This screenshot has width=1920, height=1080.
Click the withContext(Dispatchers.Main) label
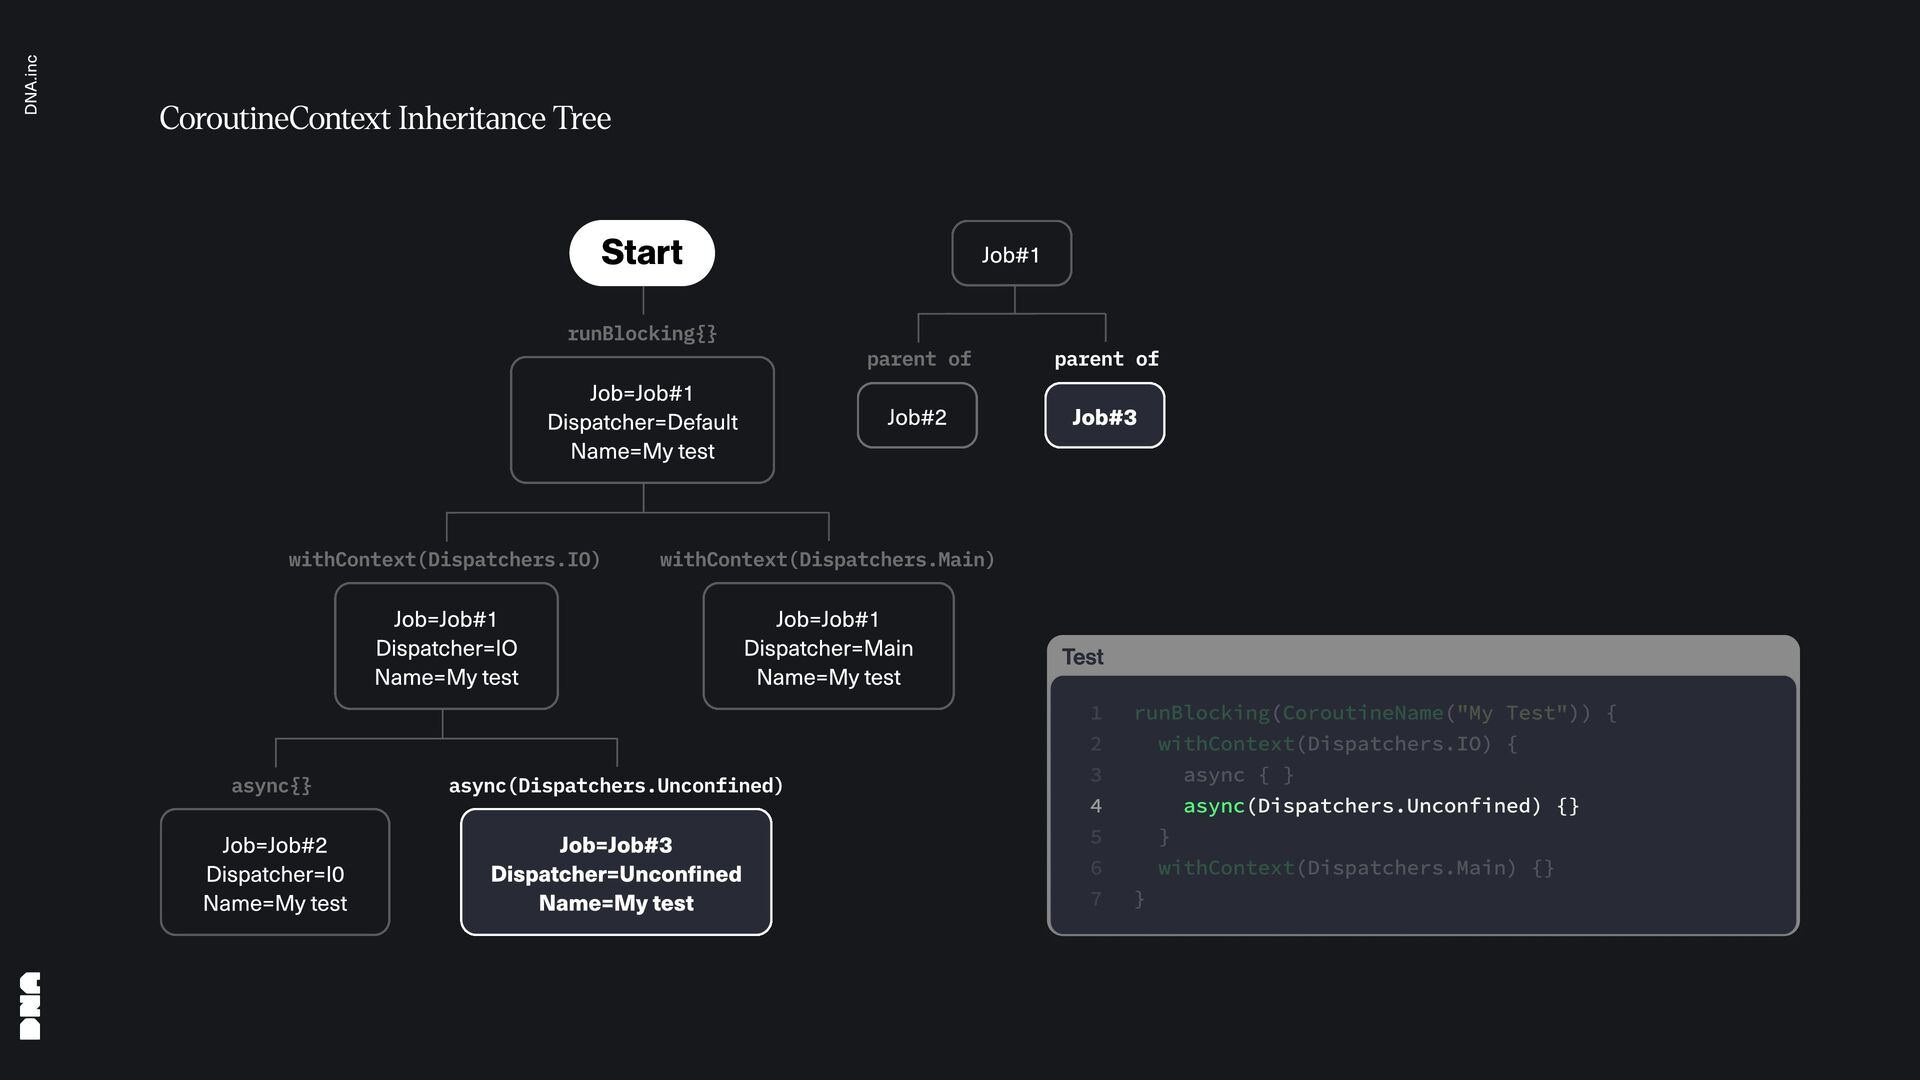click(827, 560)
